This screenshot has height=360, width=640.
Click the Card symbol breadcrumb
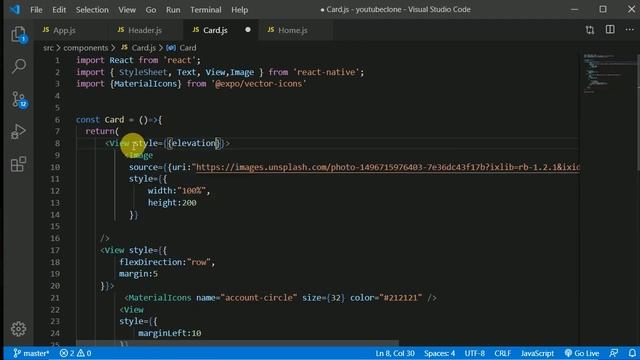[182, 48]
